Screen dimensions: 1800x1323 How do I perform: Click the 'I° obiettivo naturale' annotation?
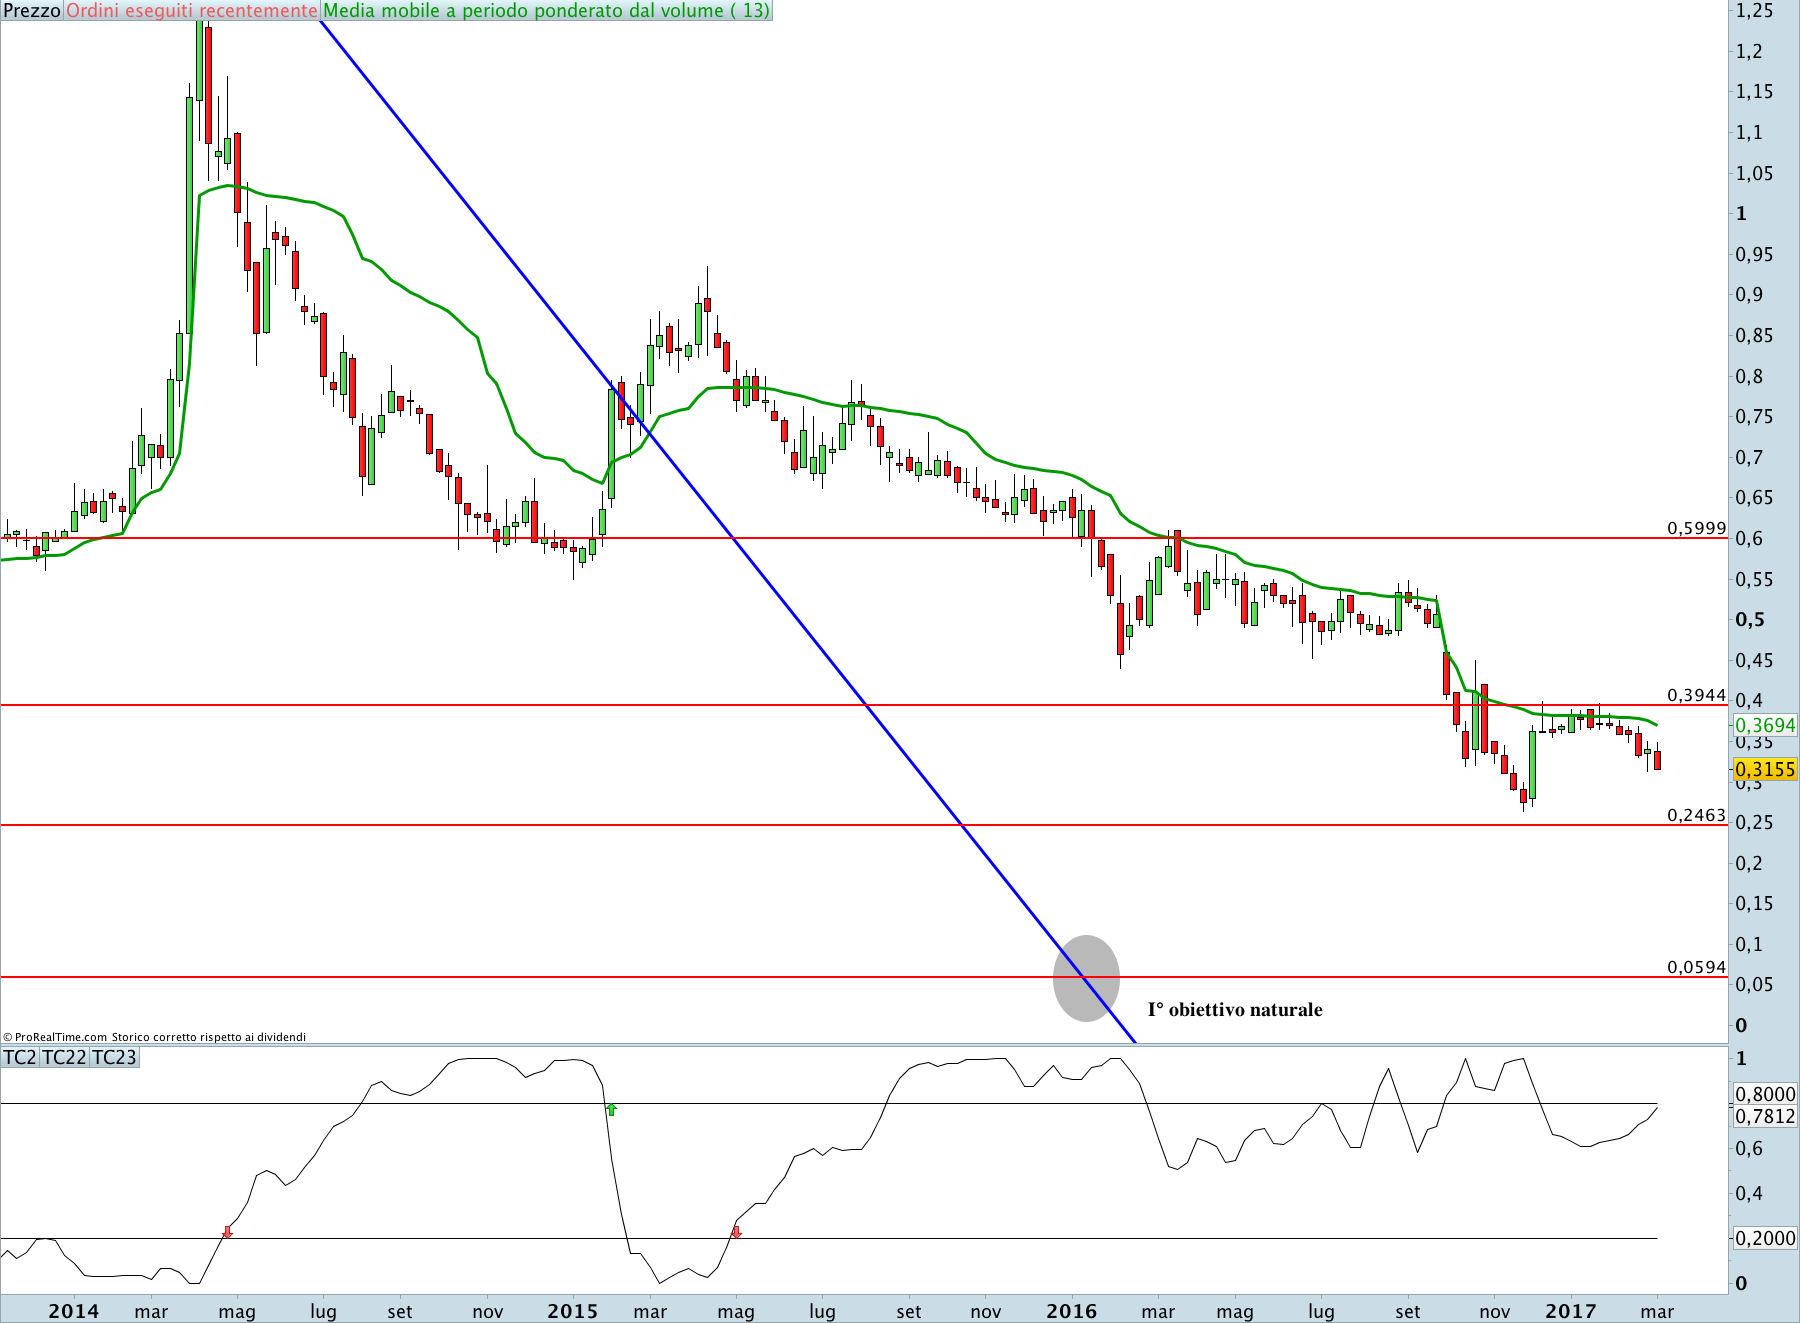(x=1234, y=1009)
